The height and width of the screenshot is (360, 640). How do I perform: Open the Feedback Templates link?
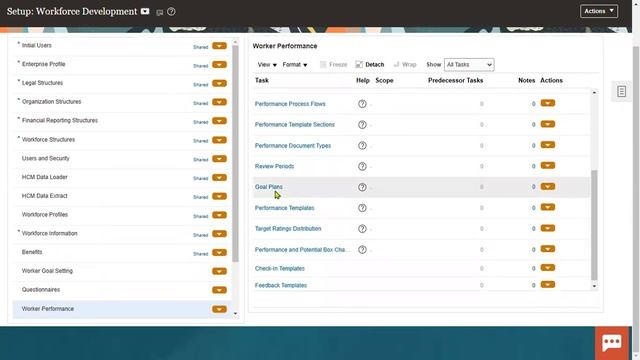click(281, 285)
